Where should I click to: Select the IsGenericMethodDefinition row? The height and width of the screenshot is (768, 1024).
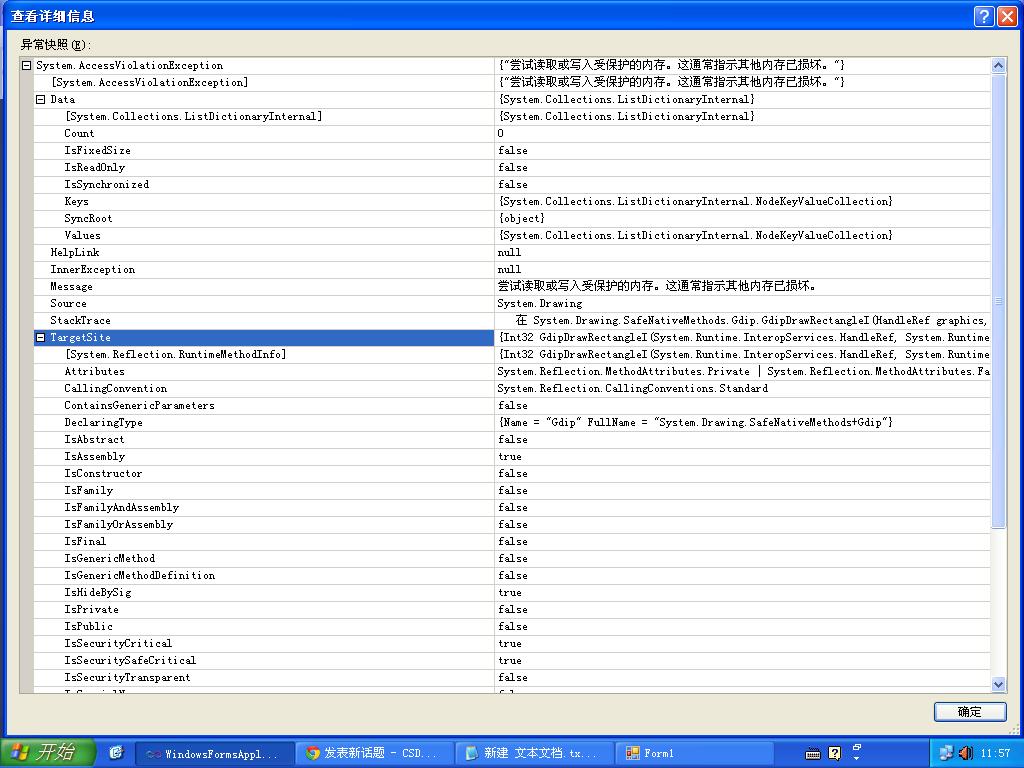click(512, 575)
